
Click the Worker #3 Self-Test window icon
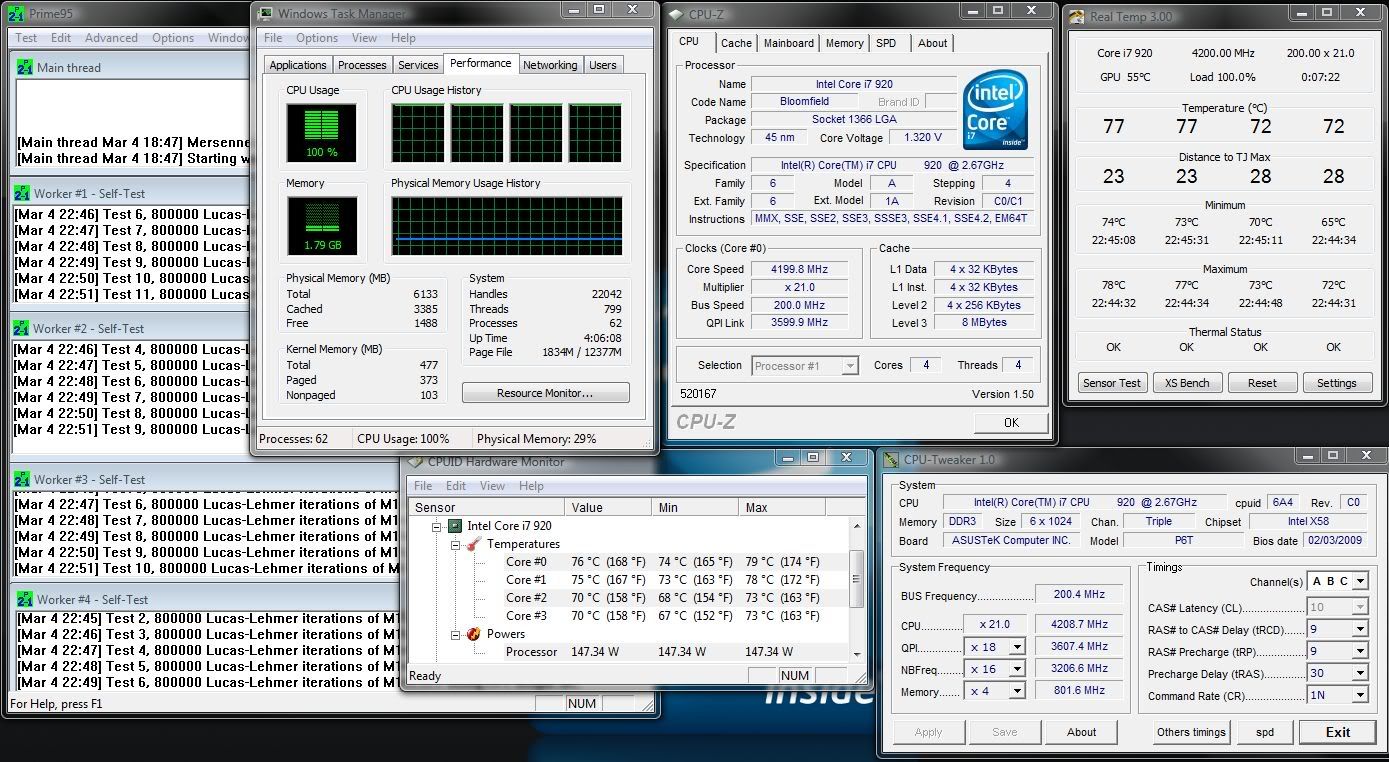click(x=21, y=479)
